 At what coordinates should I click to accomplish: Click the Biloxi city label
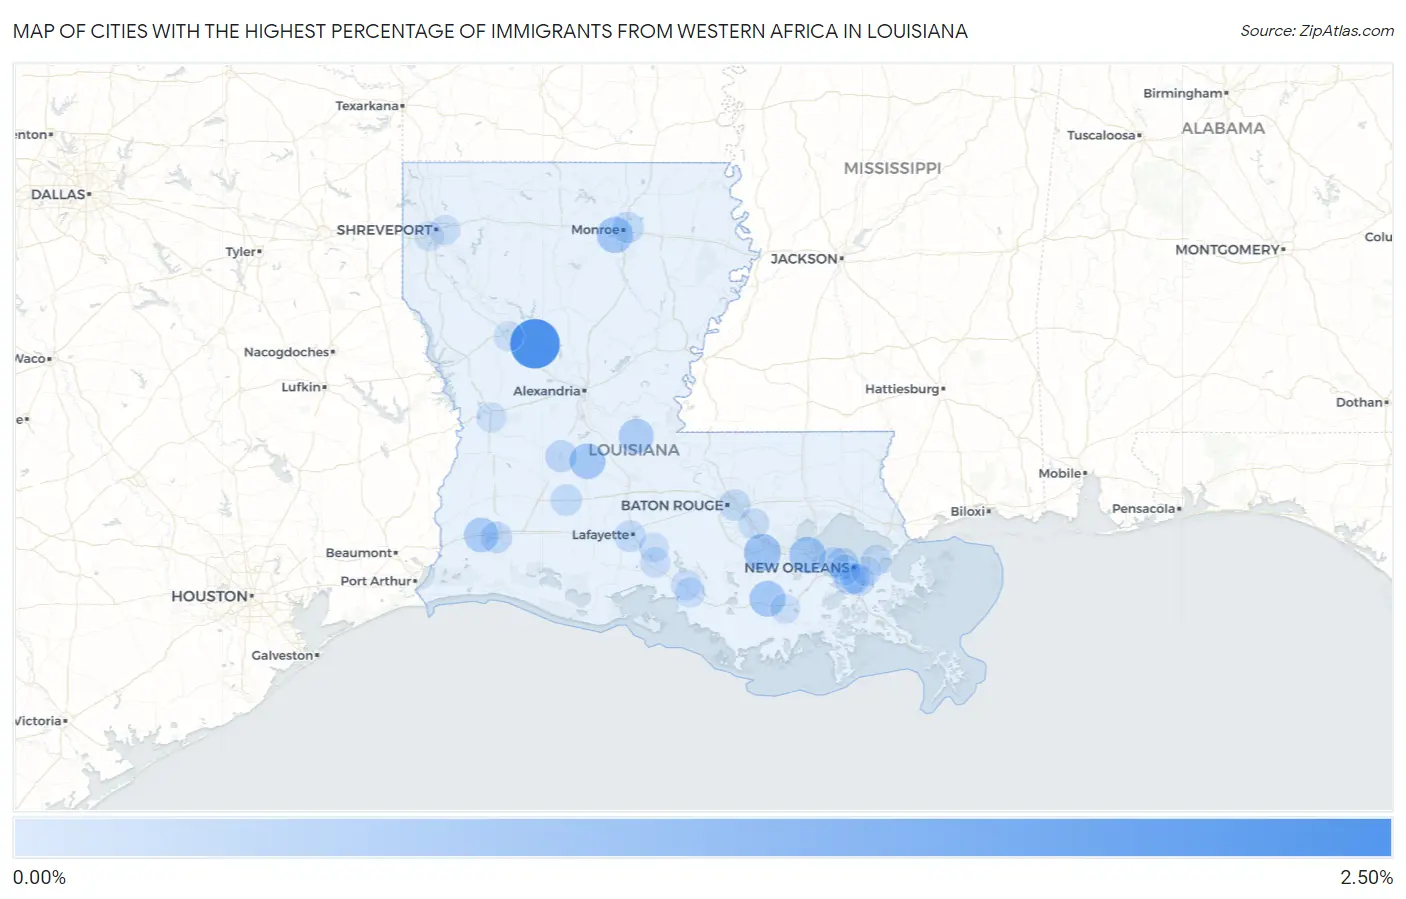[x=968, y=512]
